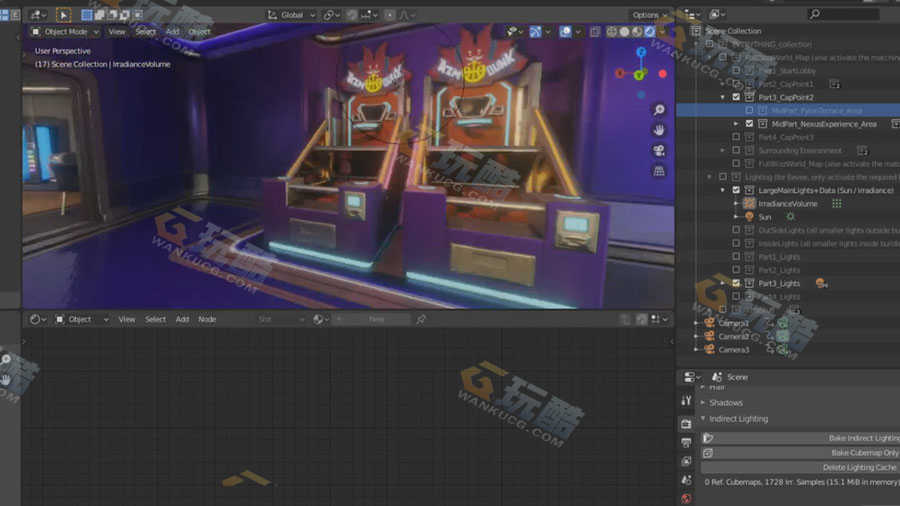
Task: Expand the Shadows panel
Action: click(x=726, y=403)
